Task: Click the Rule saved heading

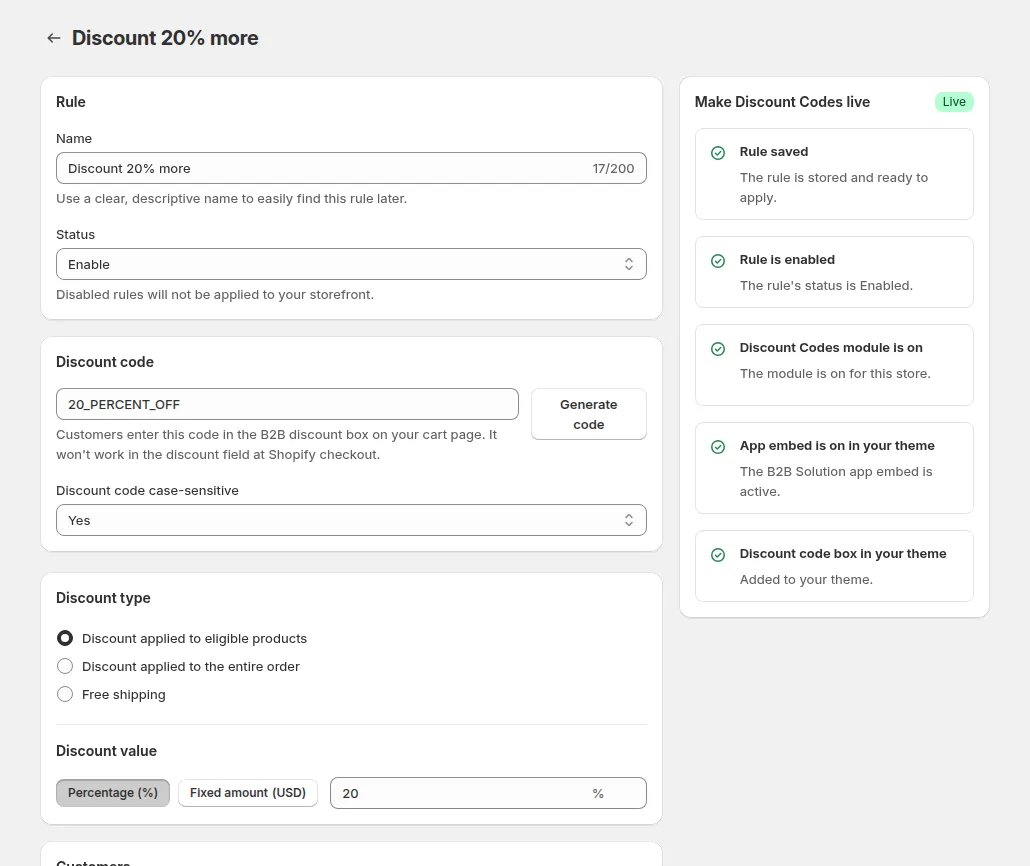Action: point(774,152)
